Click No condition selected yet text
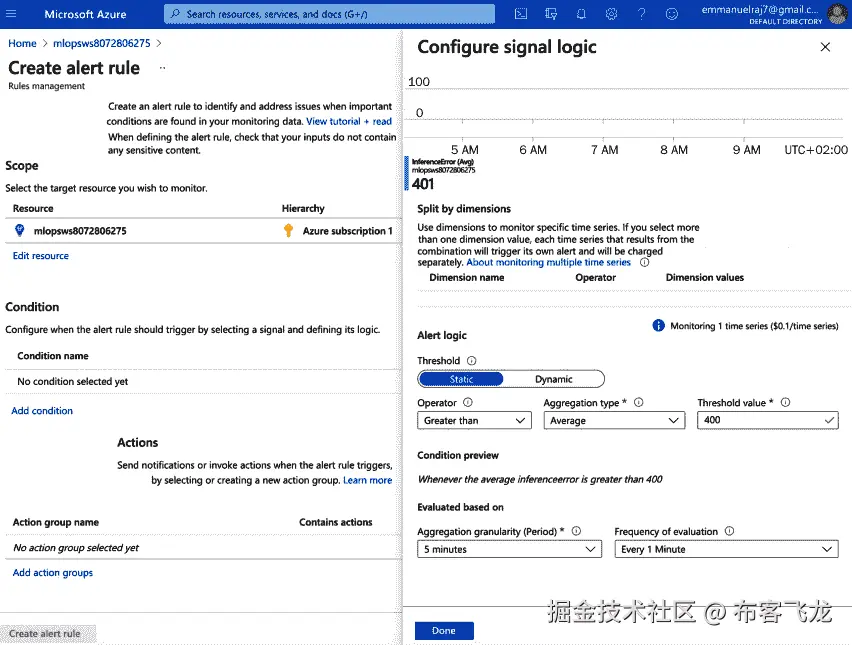This screenshot has height=645, width=852. coord(72,381)
